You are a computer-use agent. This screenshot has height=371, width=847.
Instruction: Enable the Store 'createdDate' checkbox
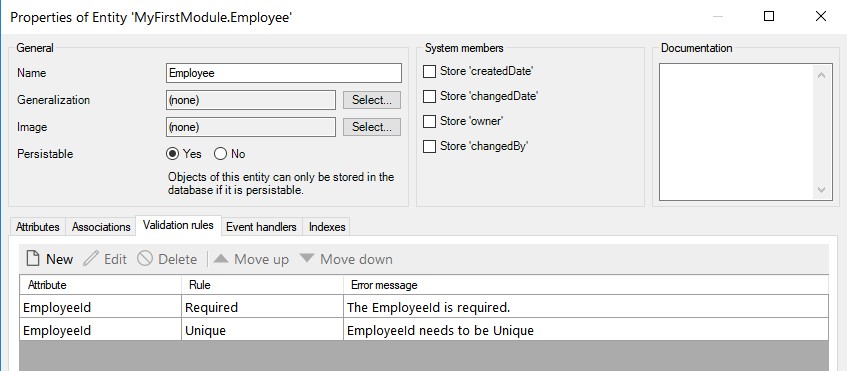[x=429, y=71]
